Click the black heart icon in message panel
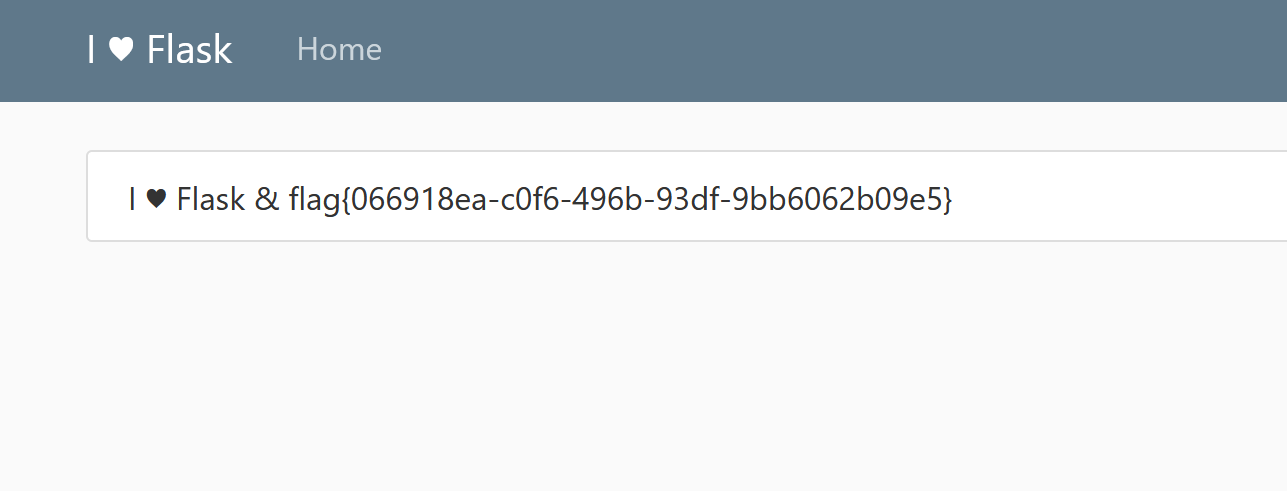 click(x=156, y=200)
